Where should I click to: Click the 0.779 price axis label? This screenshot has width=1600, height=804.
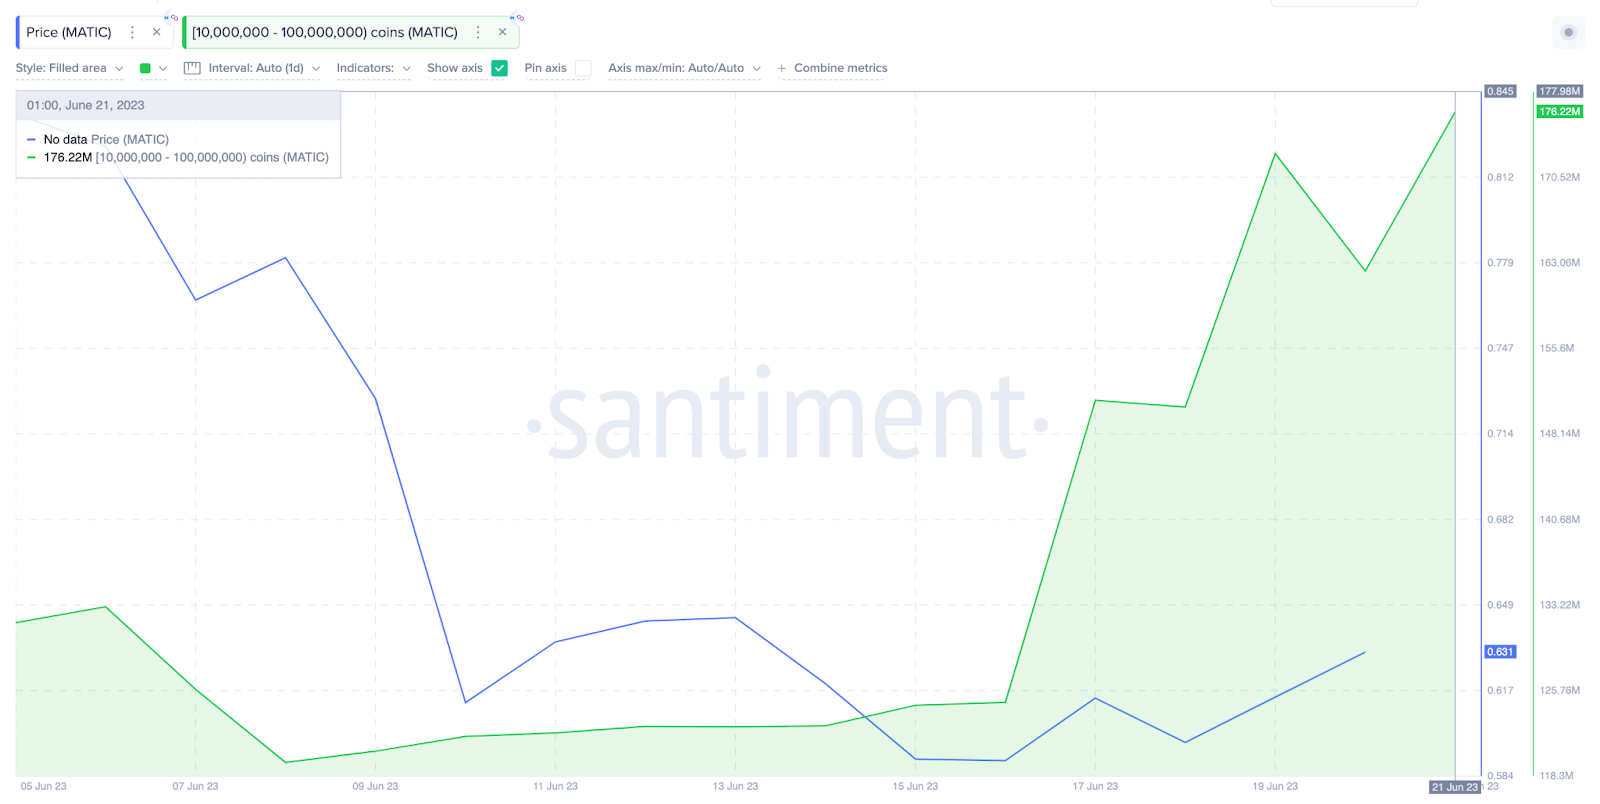click(1500, 263)
